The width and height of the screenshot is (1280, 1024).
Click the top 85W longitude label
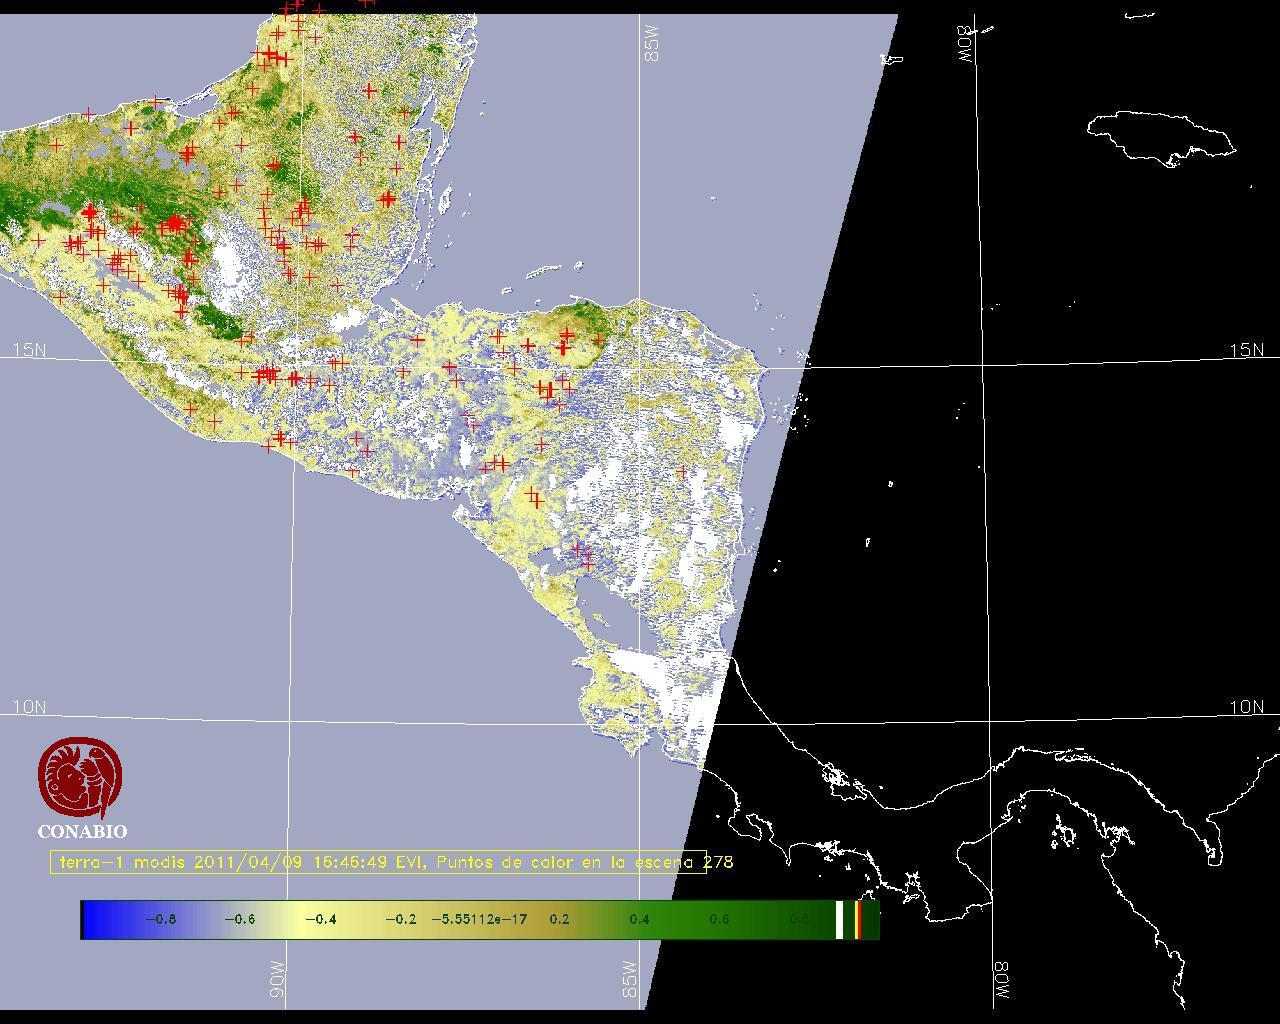[x=652, y=44]
